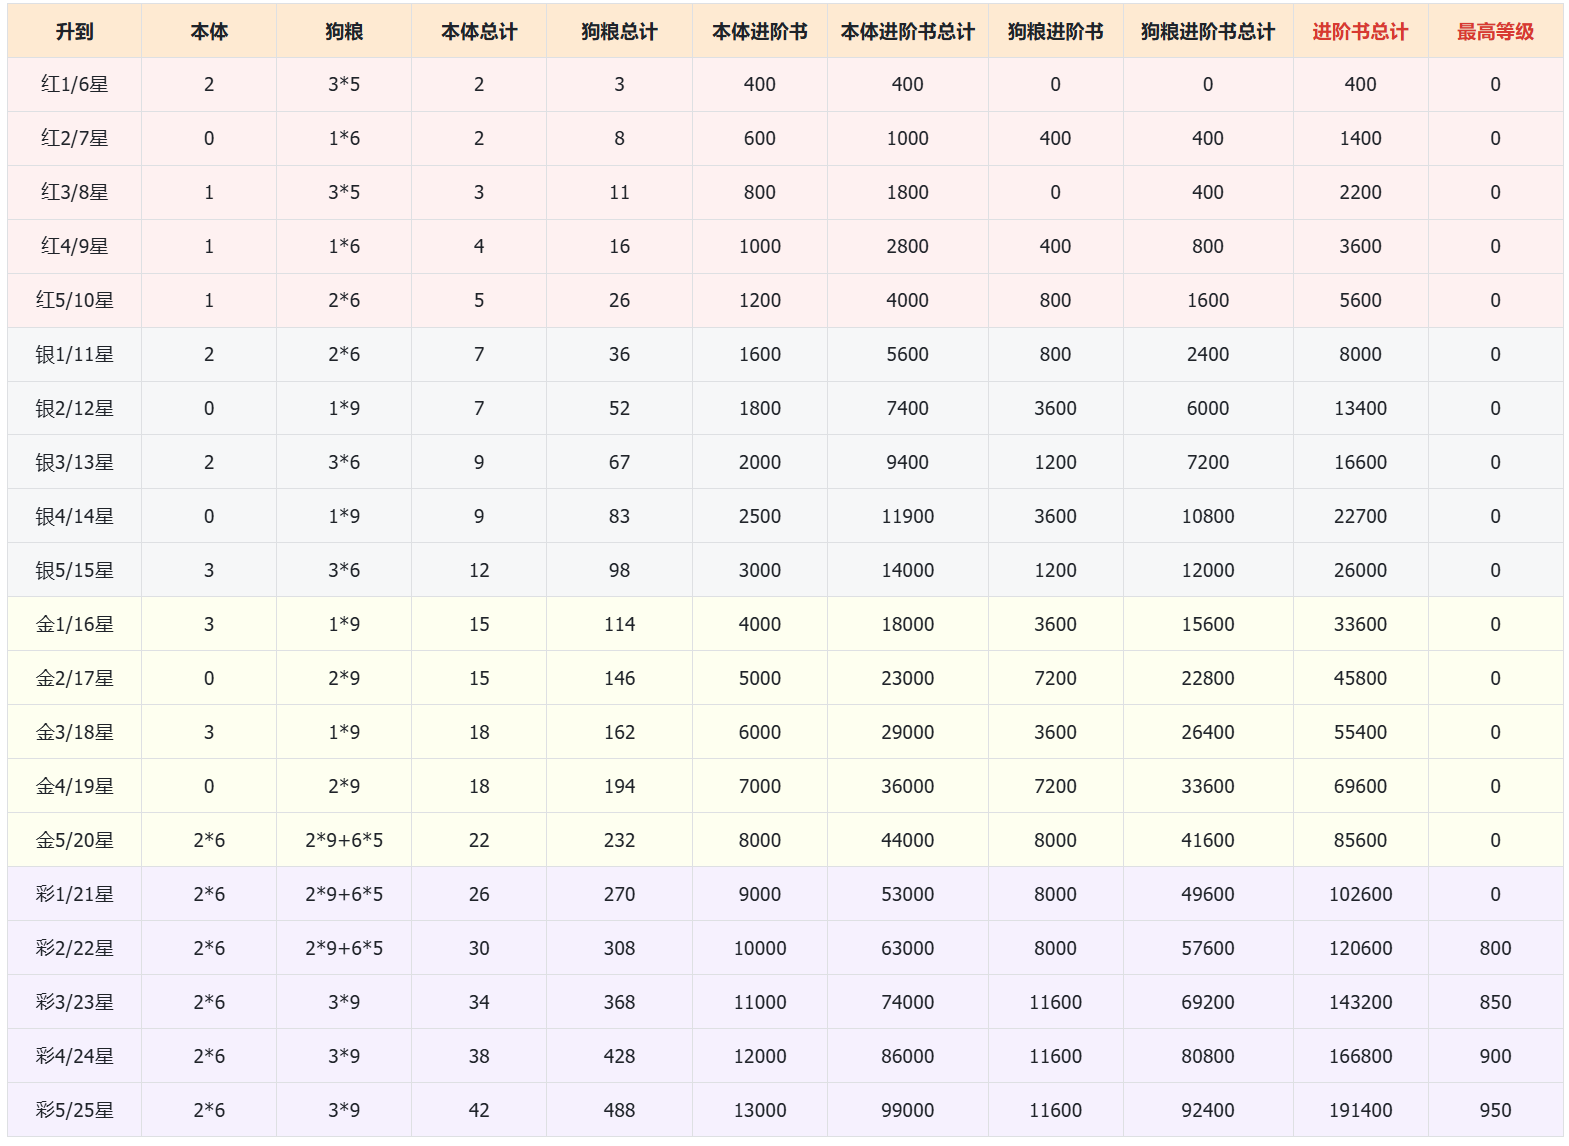Select the 银2/12星 row label
This screenshot has height=1146, width=1569.
pos(74,409)
